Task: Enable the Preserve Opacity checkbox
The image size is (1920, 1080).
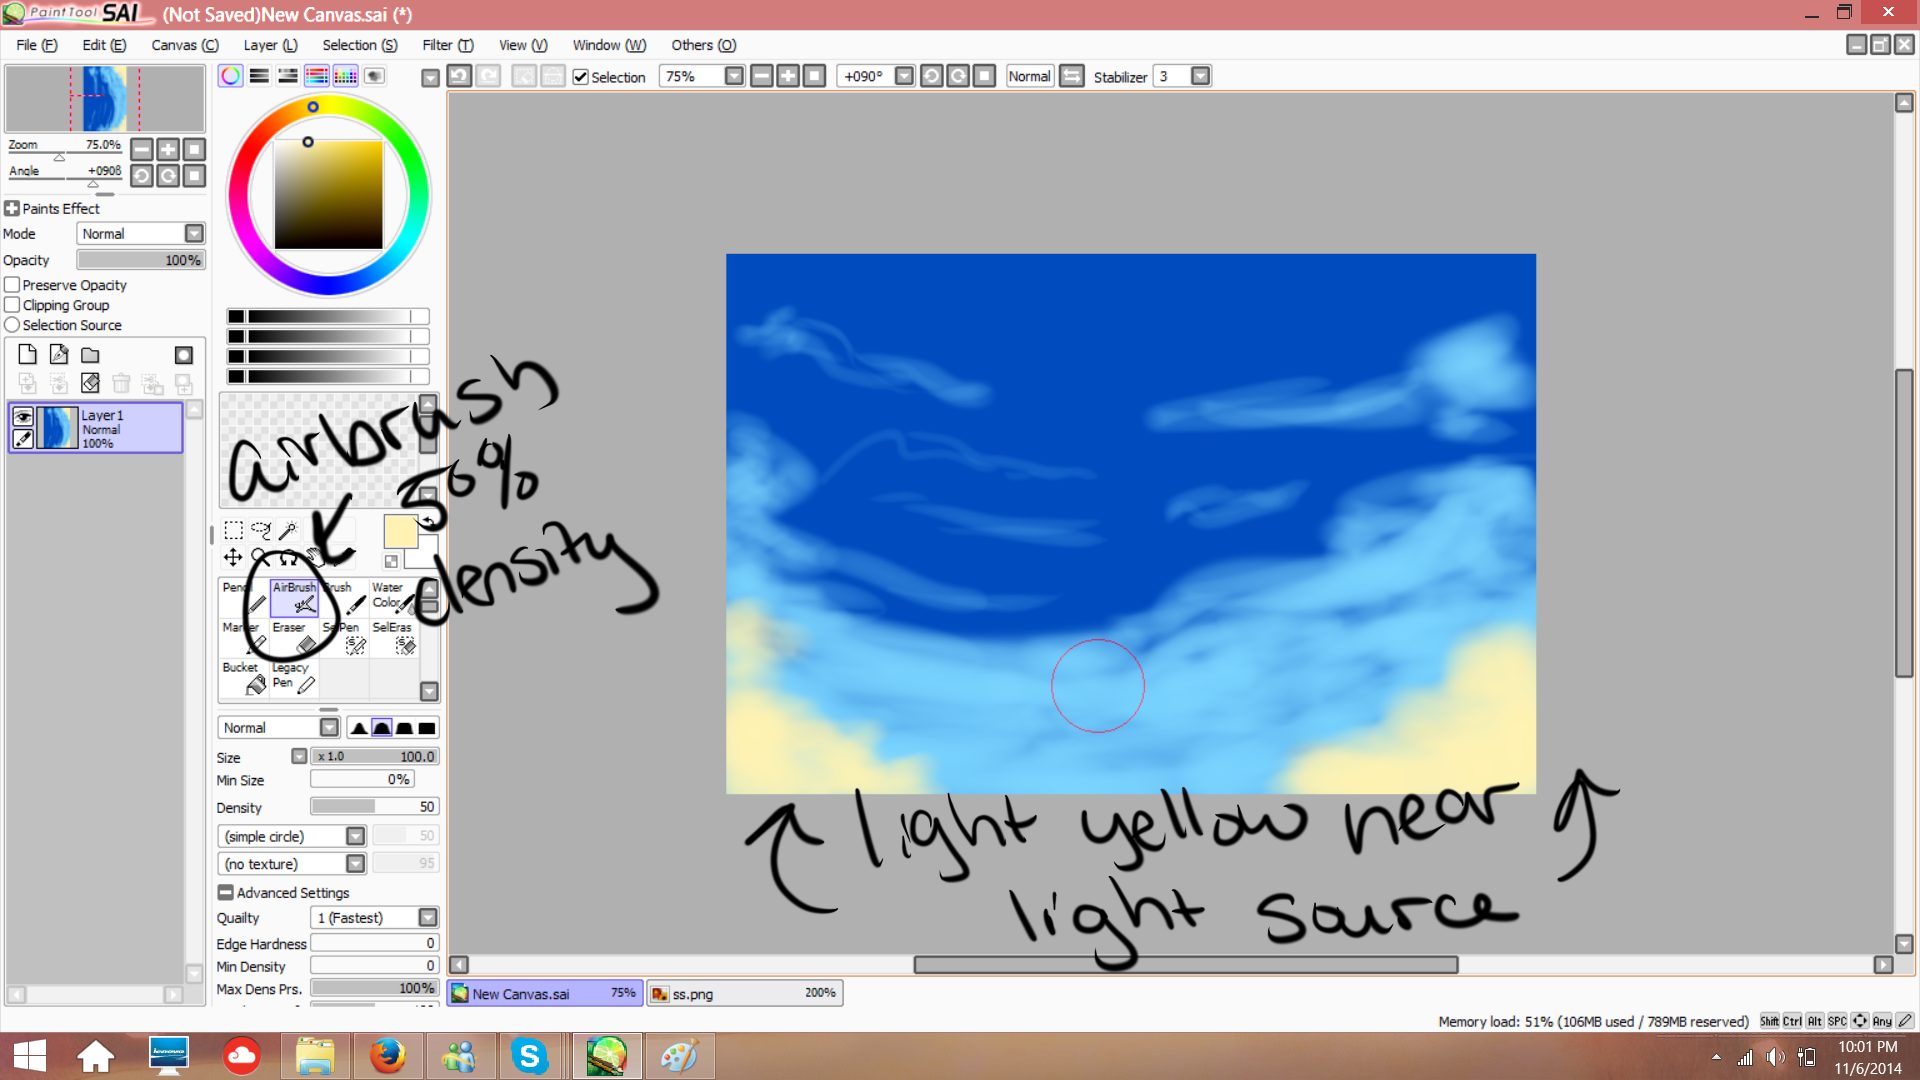Action: [x=13, y=285]
